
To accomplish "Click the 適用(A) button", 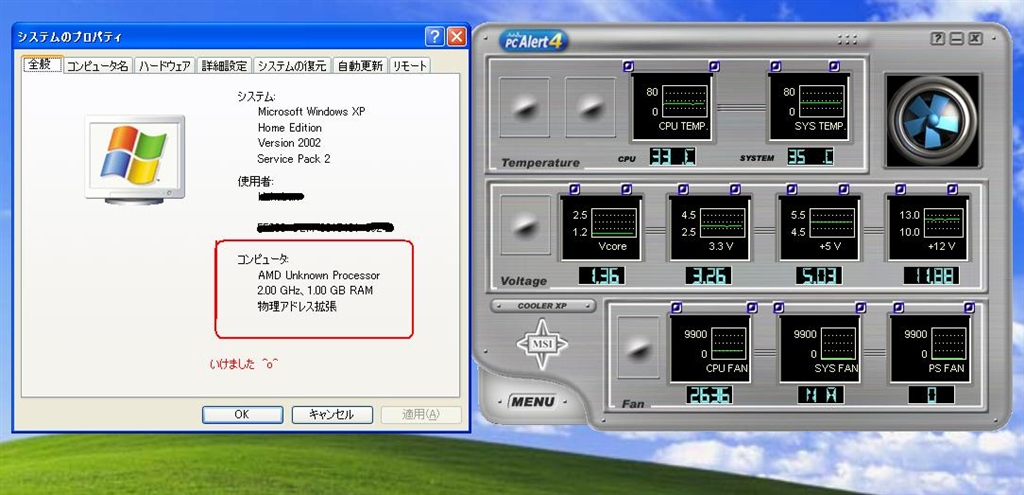I will point(421,415).
